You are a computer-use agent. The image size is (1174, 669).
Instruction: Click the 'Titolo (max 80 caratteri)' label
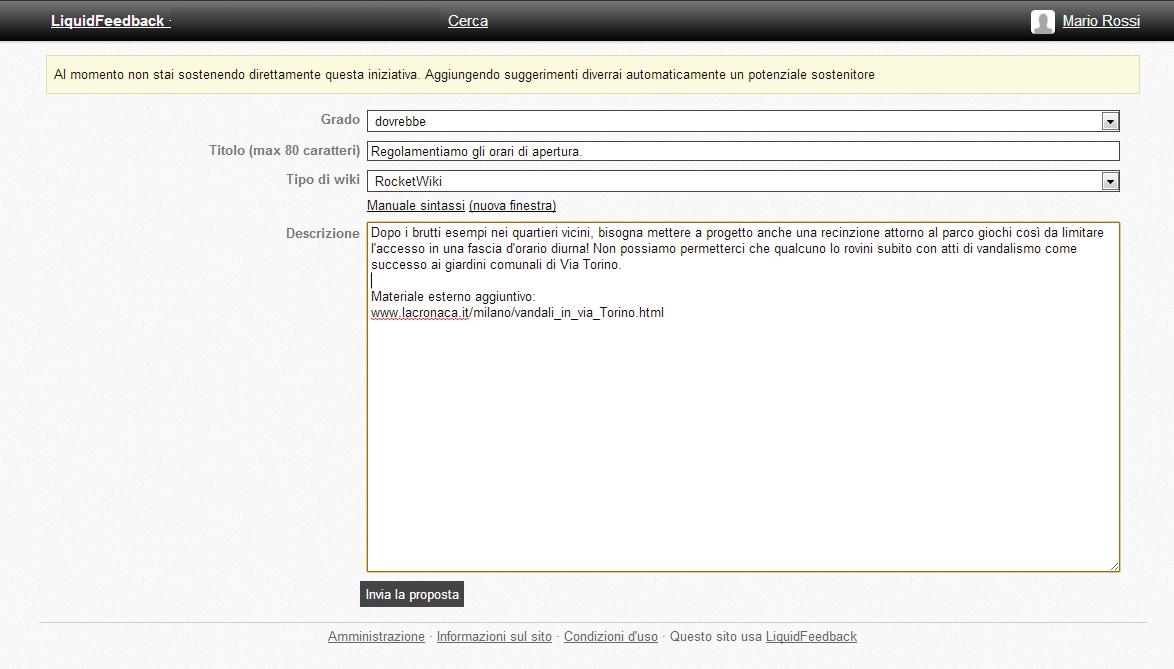(x=284, y=151)
